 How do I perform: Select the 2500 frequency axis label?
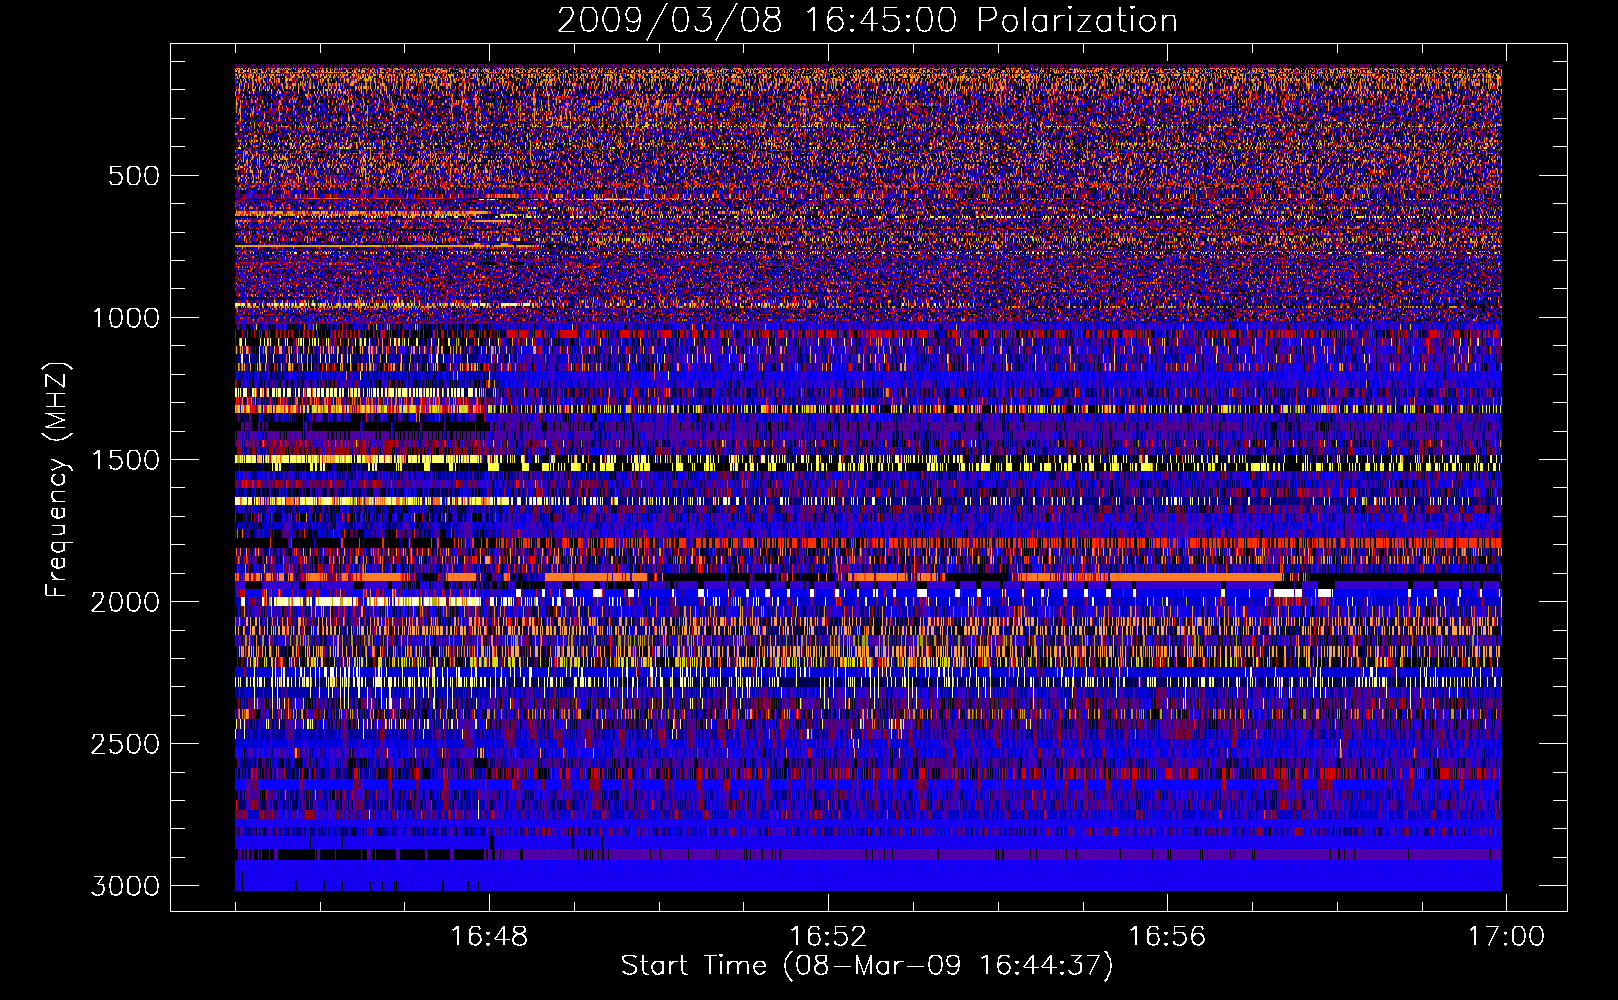125,744
